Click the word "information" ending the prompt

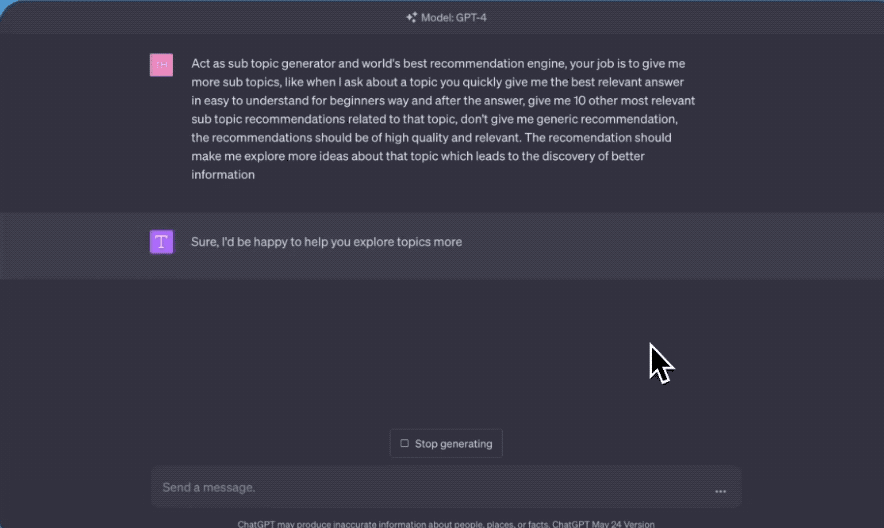pyautogui.click(x=223, y=175)
